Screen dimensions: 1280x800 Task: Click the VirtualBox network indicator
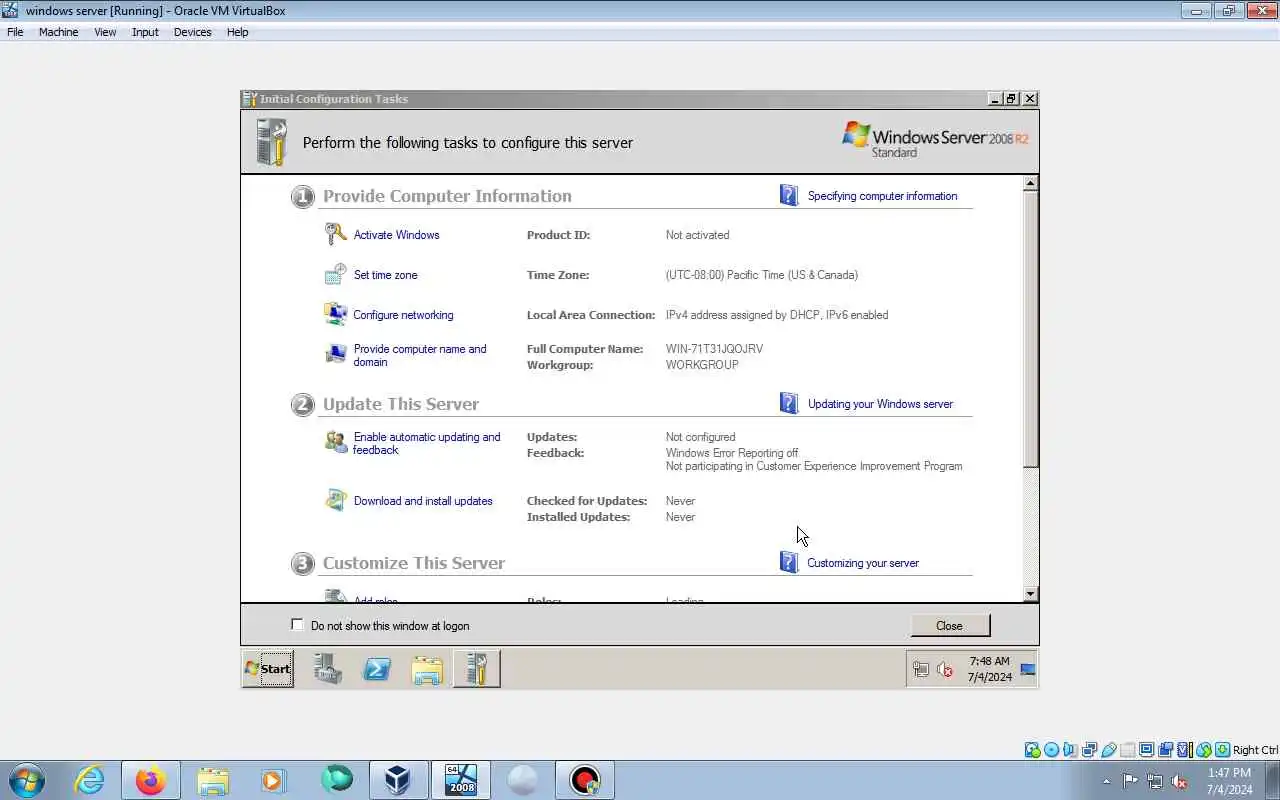point(1090,750)
